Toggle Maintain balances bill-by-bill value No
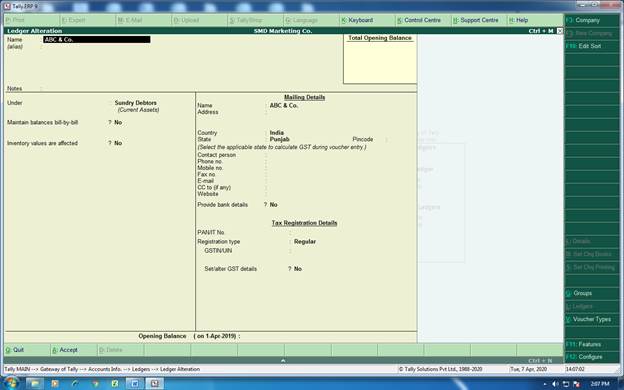This screenshot has height=390, width=624. click(118, 123)
